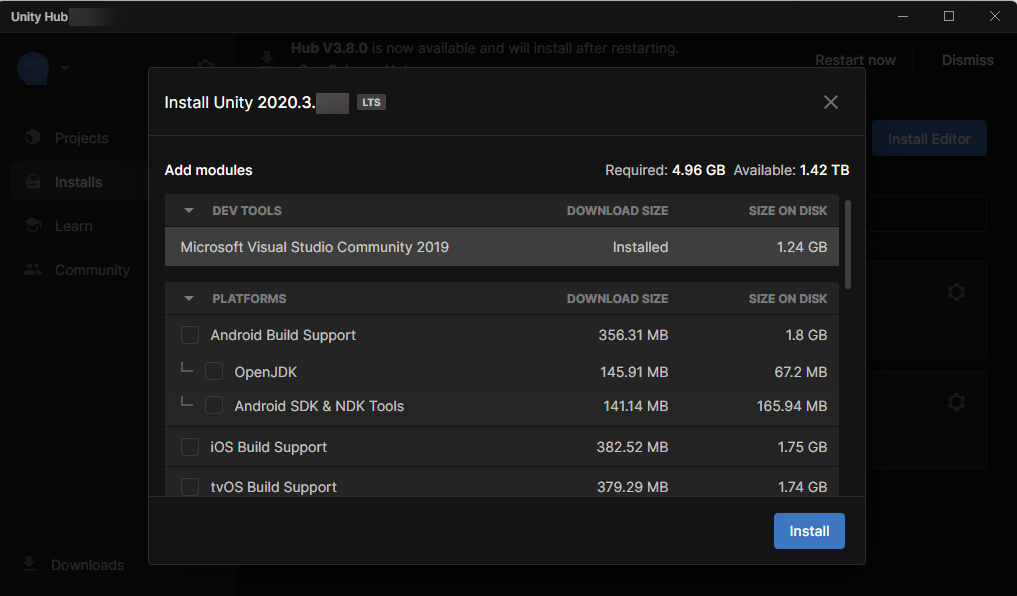
Task: Check the OpenJDK module
Action: click(214, 372)
